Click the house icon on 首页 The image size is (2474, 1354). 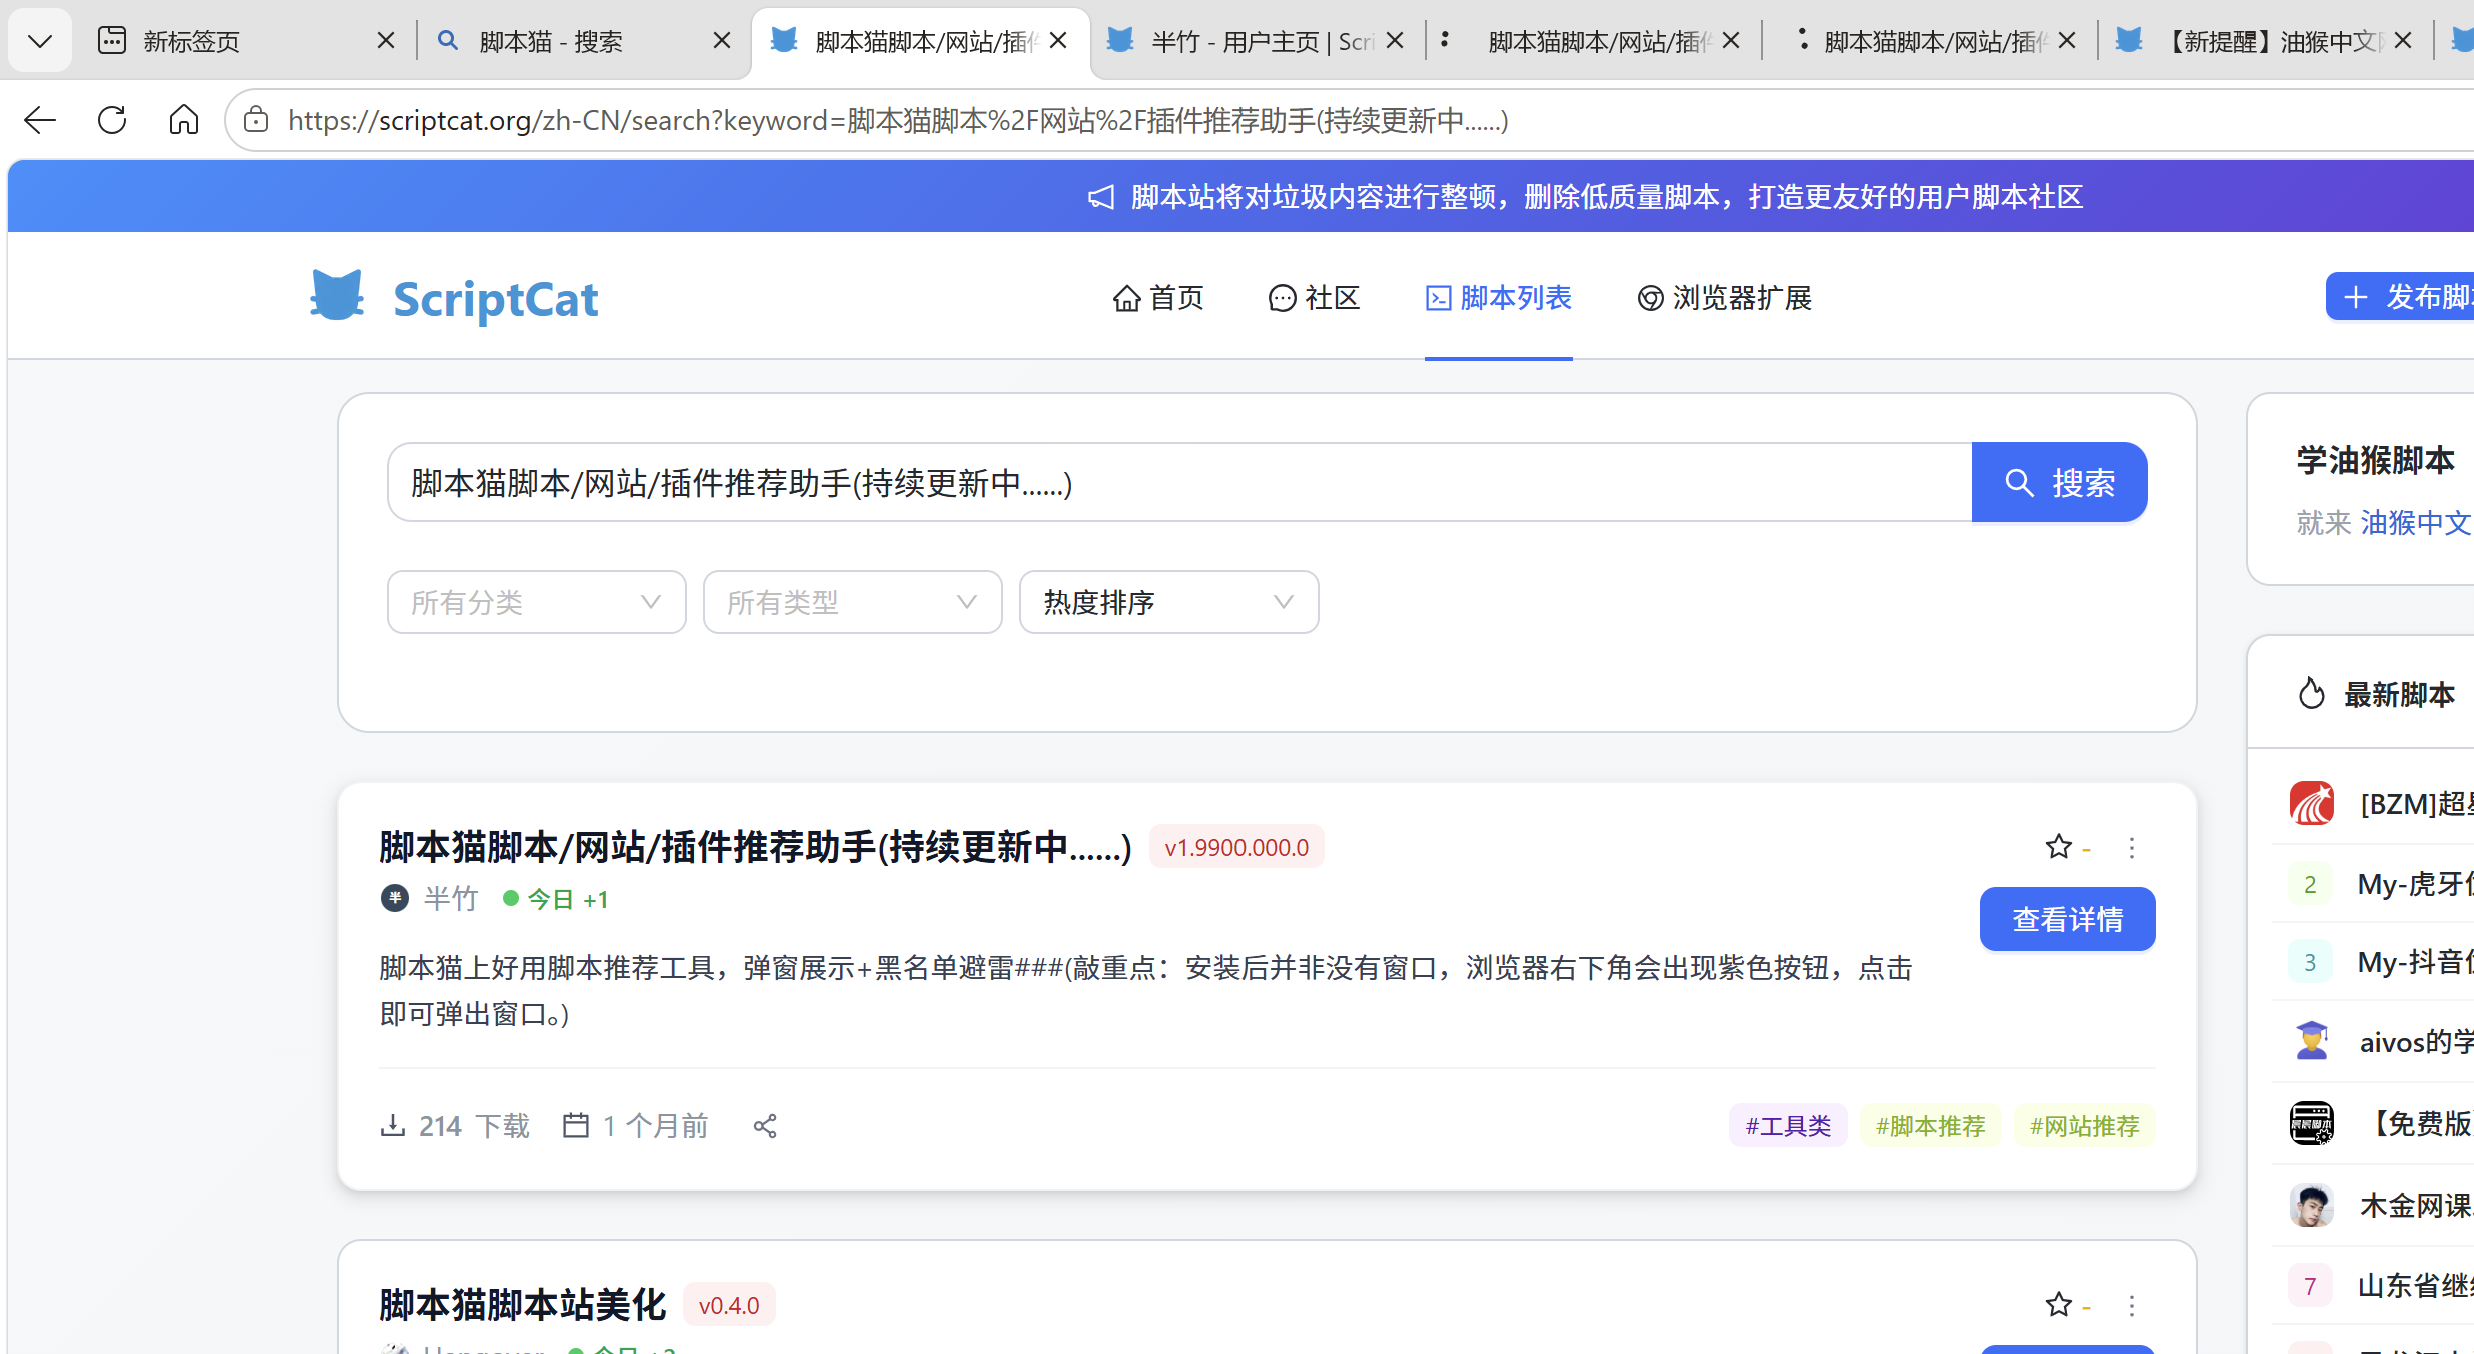(x=1127, y=298)
